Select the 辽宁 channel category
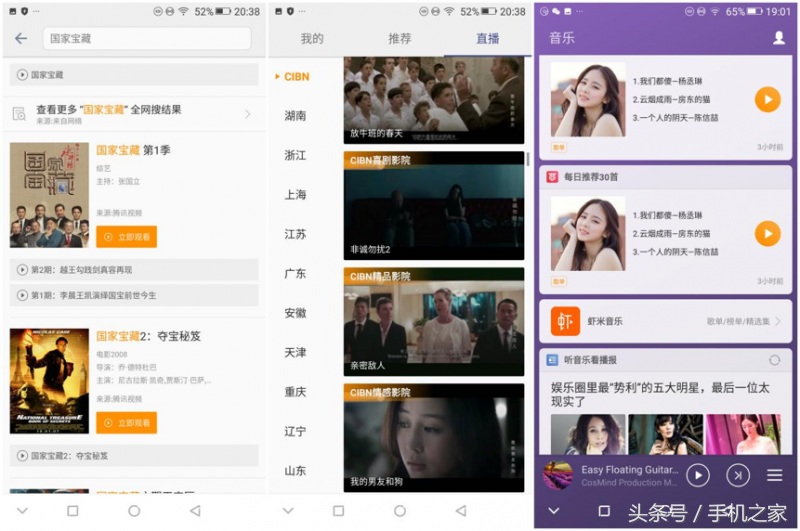 click(x=295, y=432)
